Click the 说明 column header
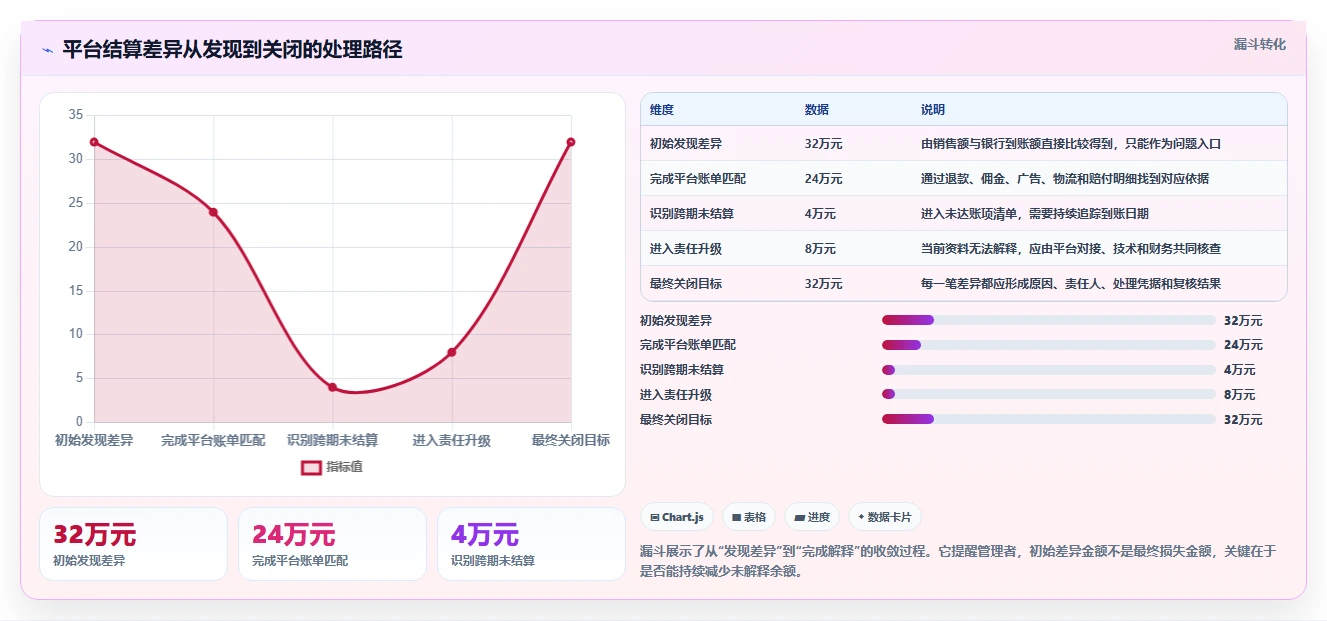This screenshot has height=621, width=1327. tap(933, 110)
